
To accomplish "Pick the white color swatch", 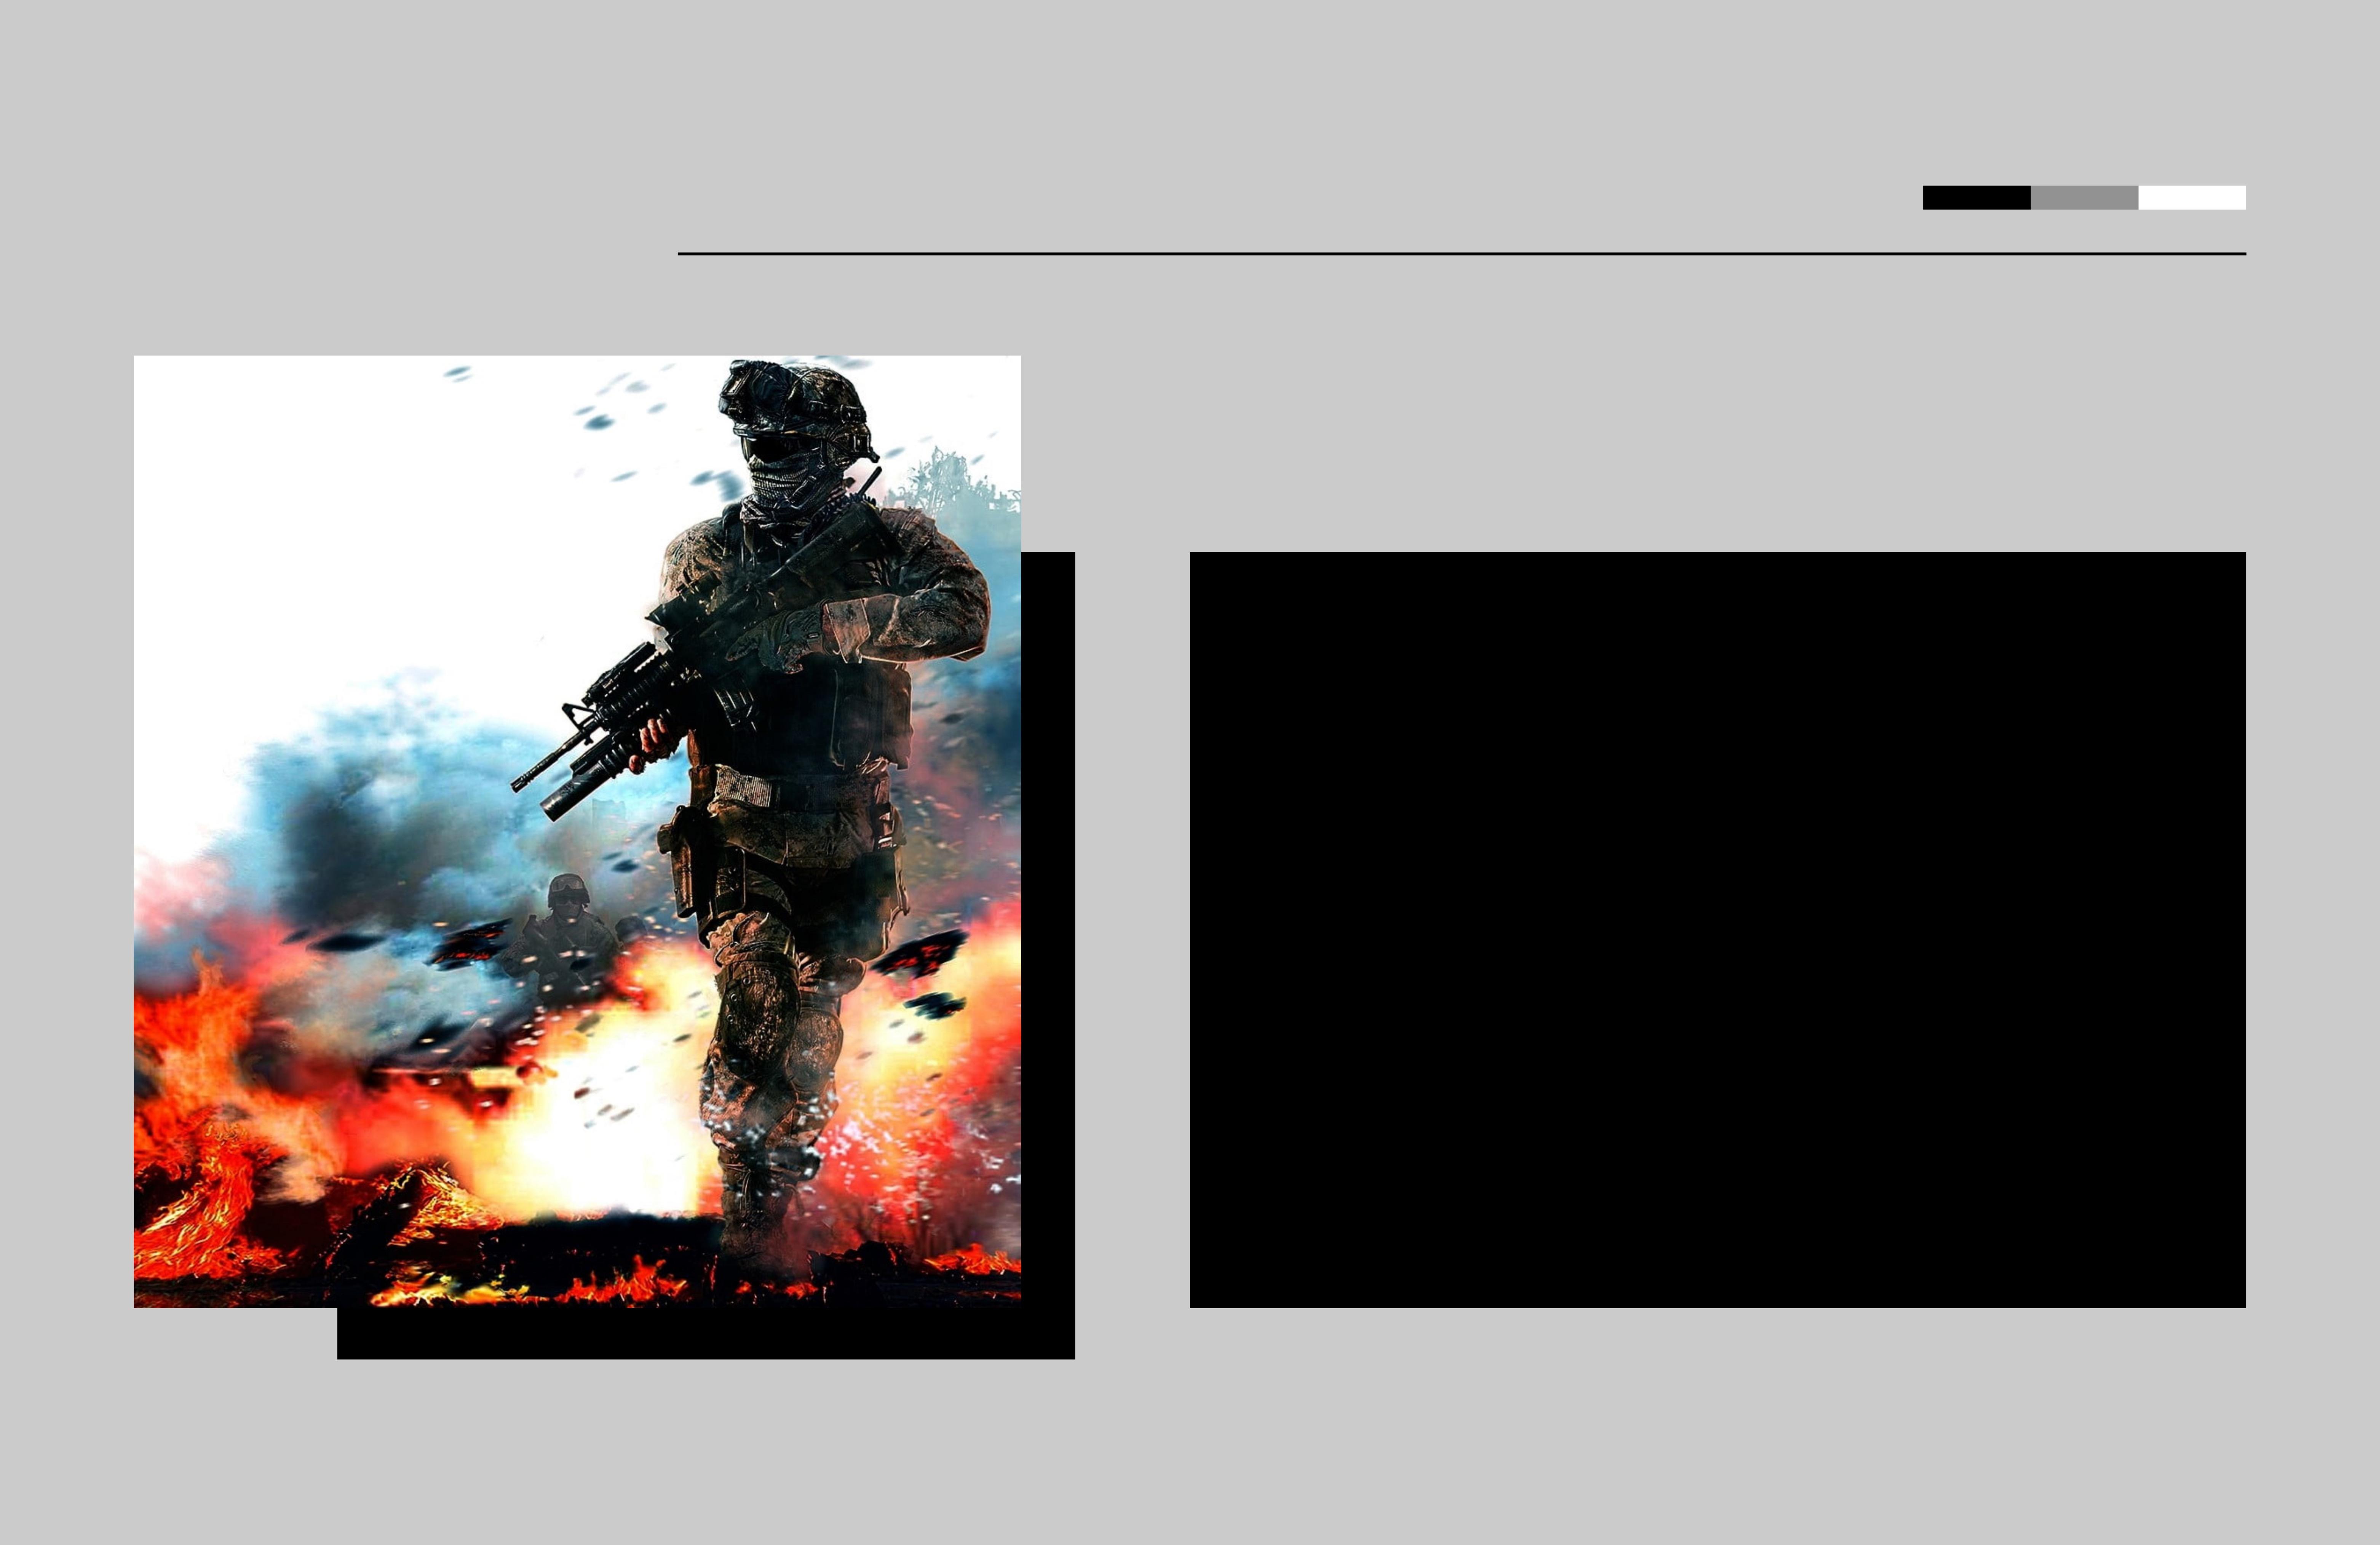I will point(2192,197).
